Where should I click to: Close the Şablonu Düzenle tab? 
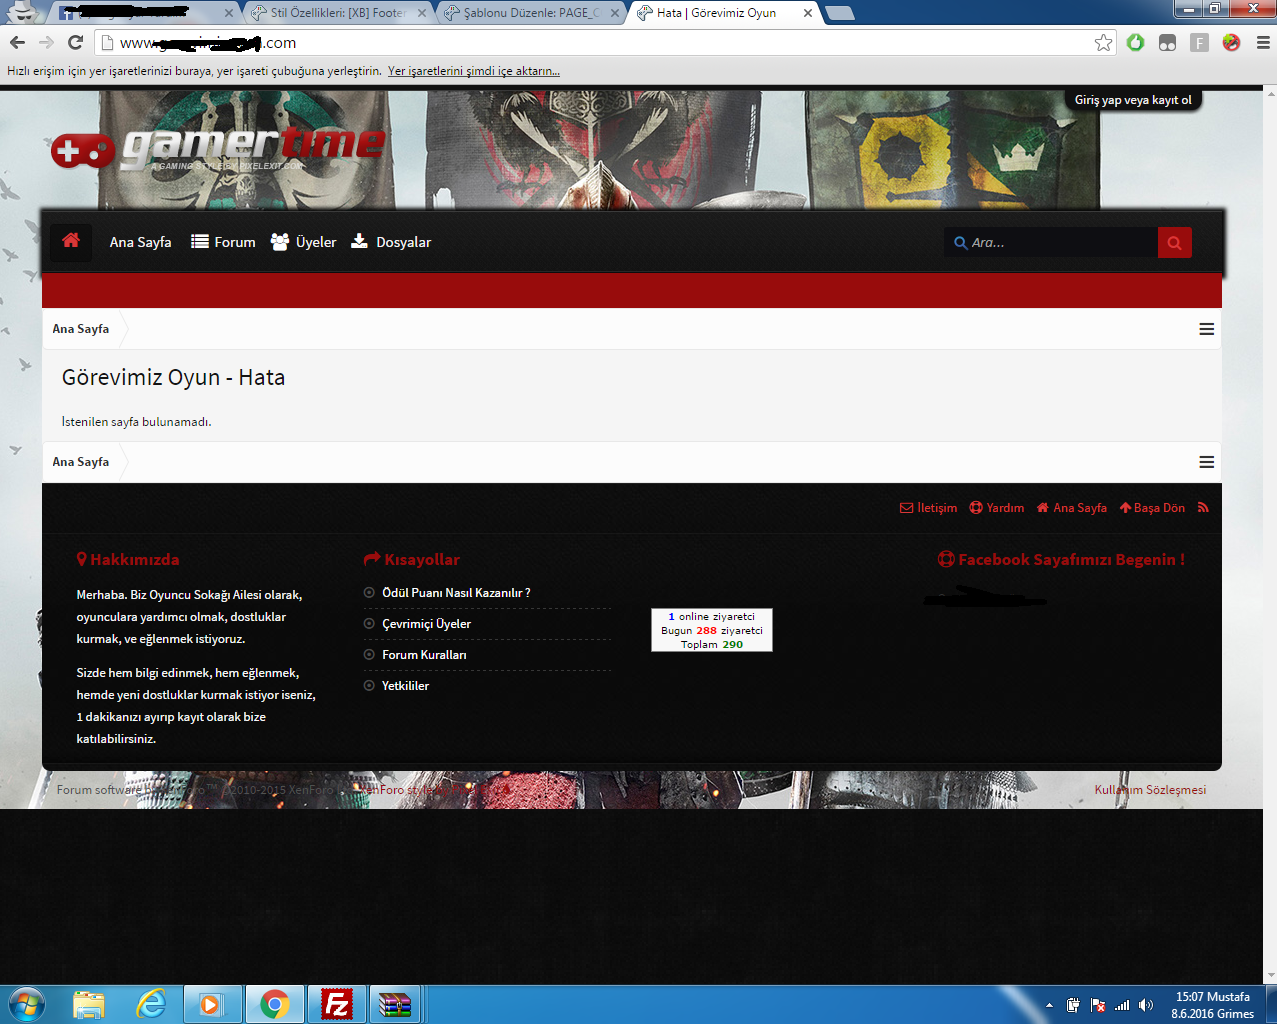pyautogui.click(x=615, y=13)
